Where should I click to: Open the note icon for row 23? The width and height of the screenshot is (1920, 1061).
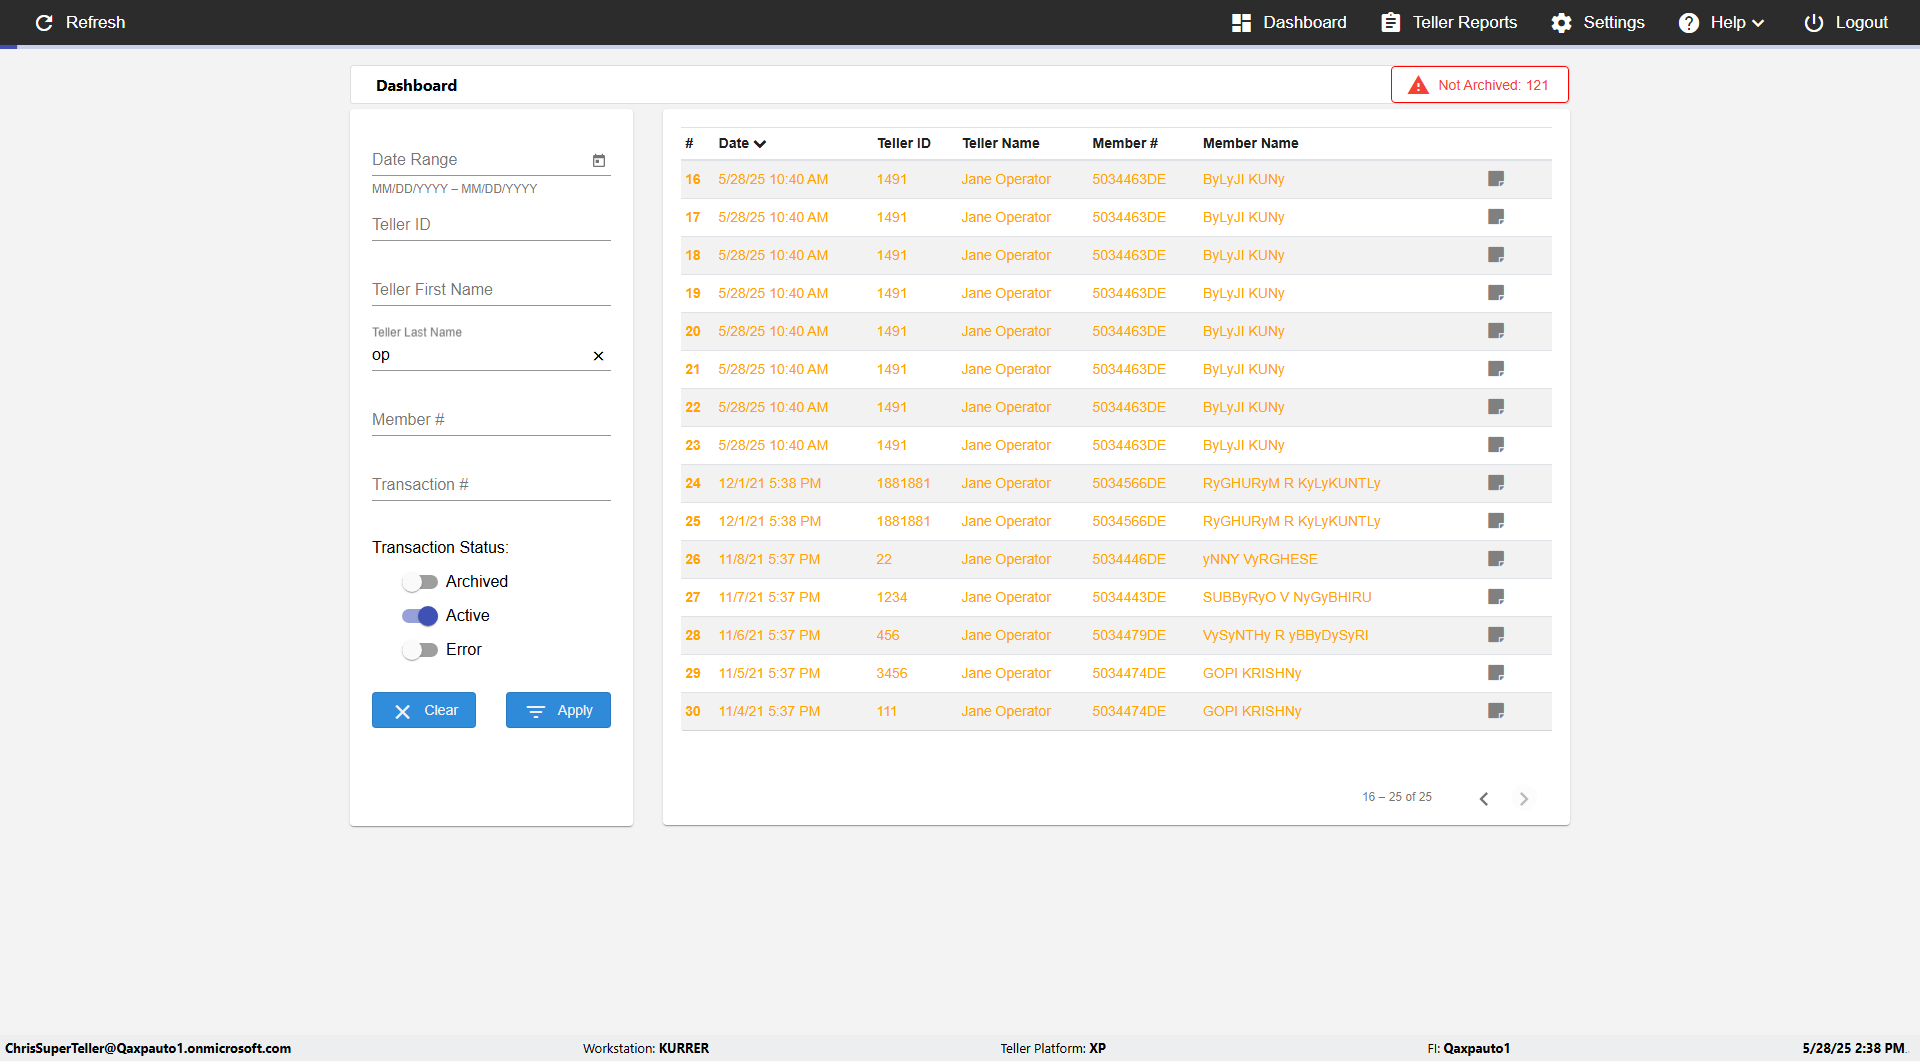(1496, 445)
